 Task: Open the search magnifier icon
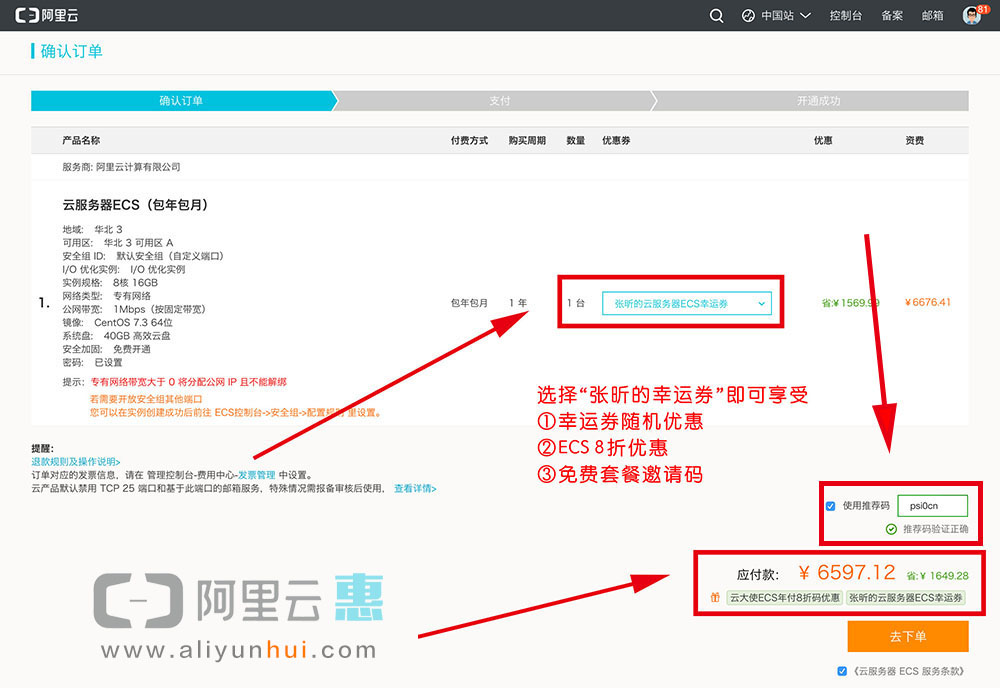[716, 15]
